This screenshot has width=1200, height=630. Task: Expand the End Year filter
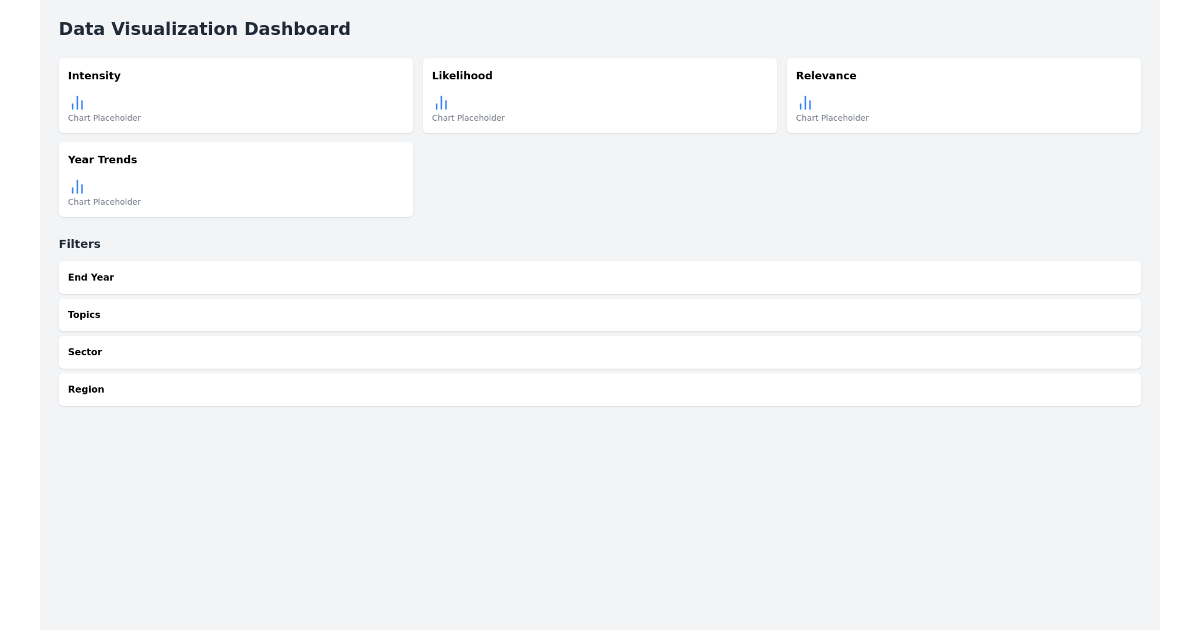600,277
